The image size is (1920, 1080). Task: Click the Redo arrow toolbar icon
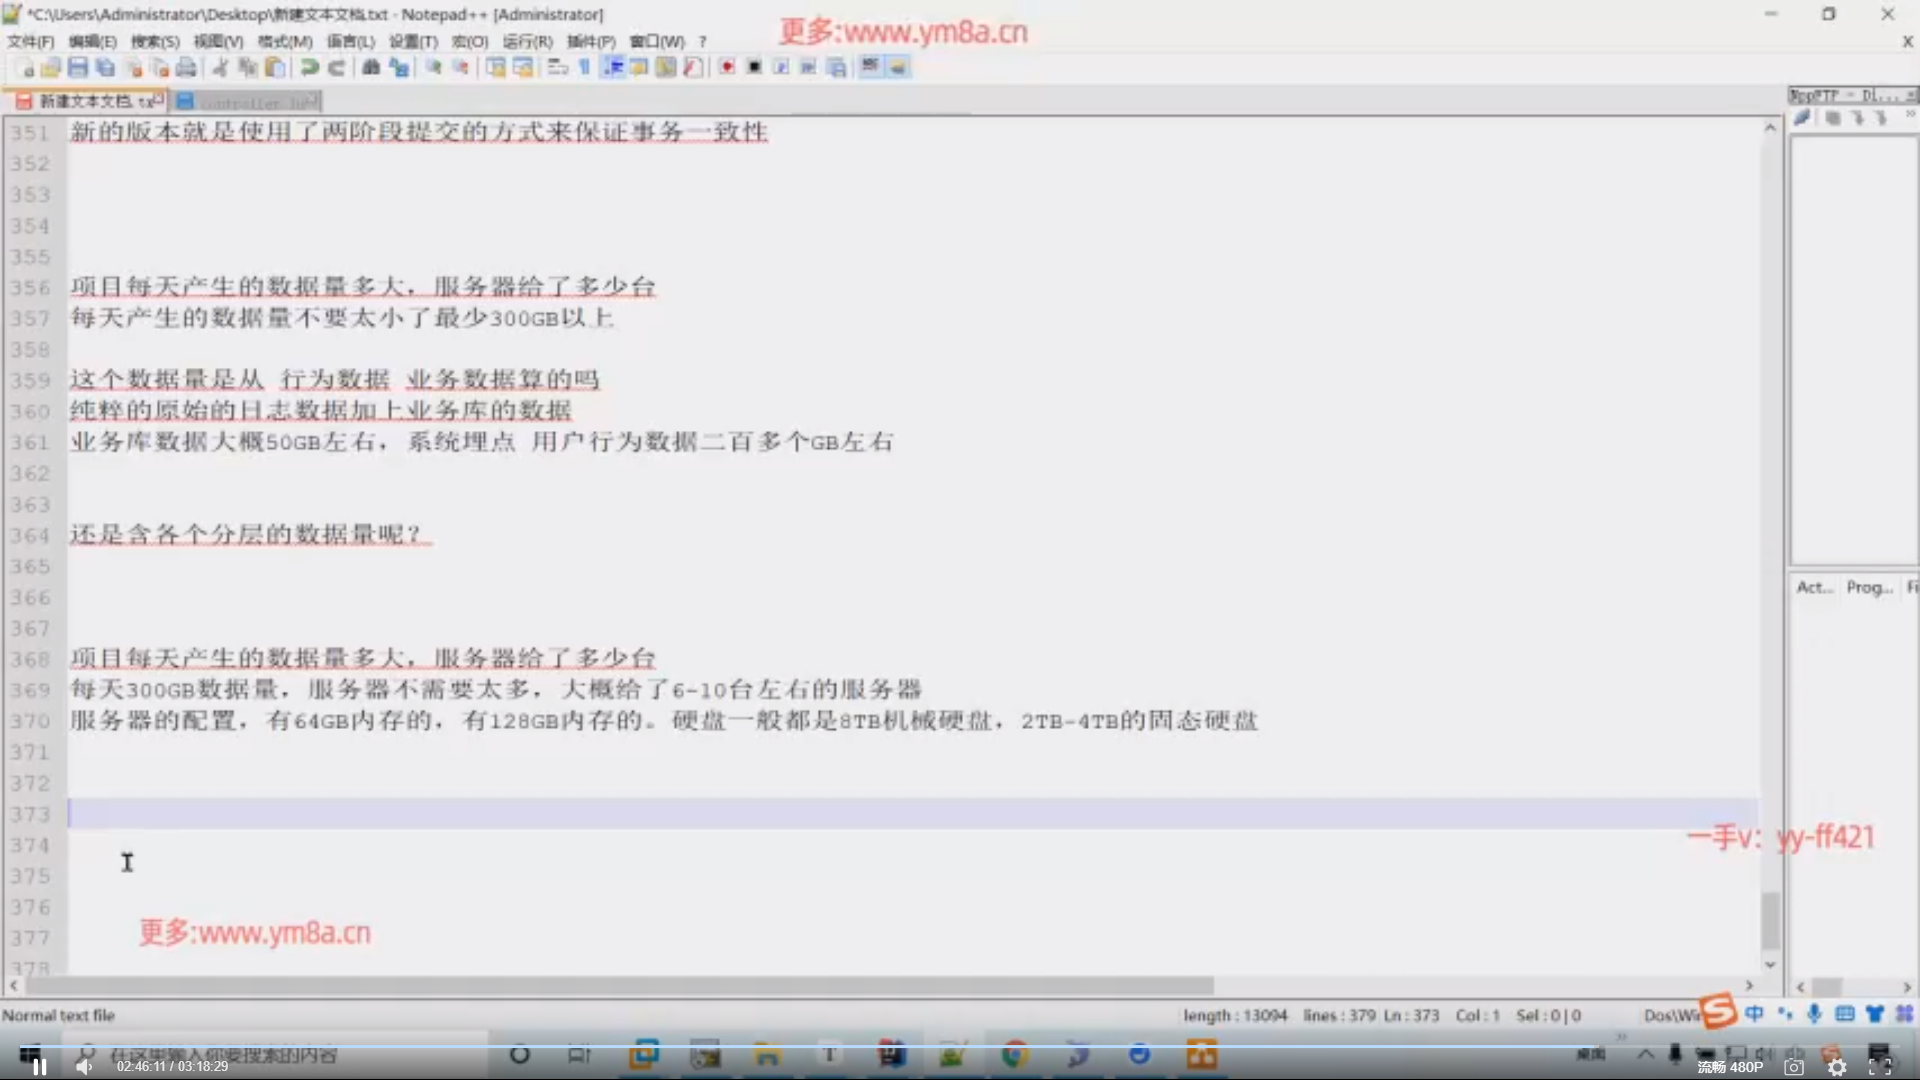pos(337,67)
